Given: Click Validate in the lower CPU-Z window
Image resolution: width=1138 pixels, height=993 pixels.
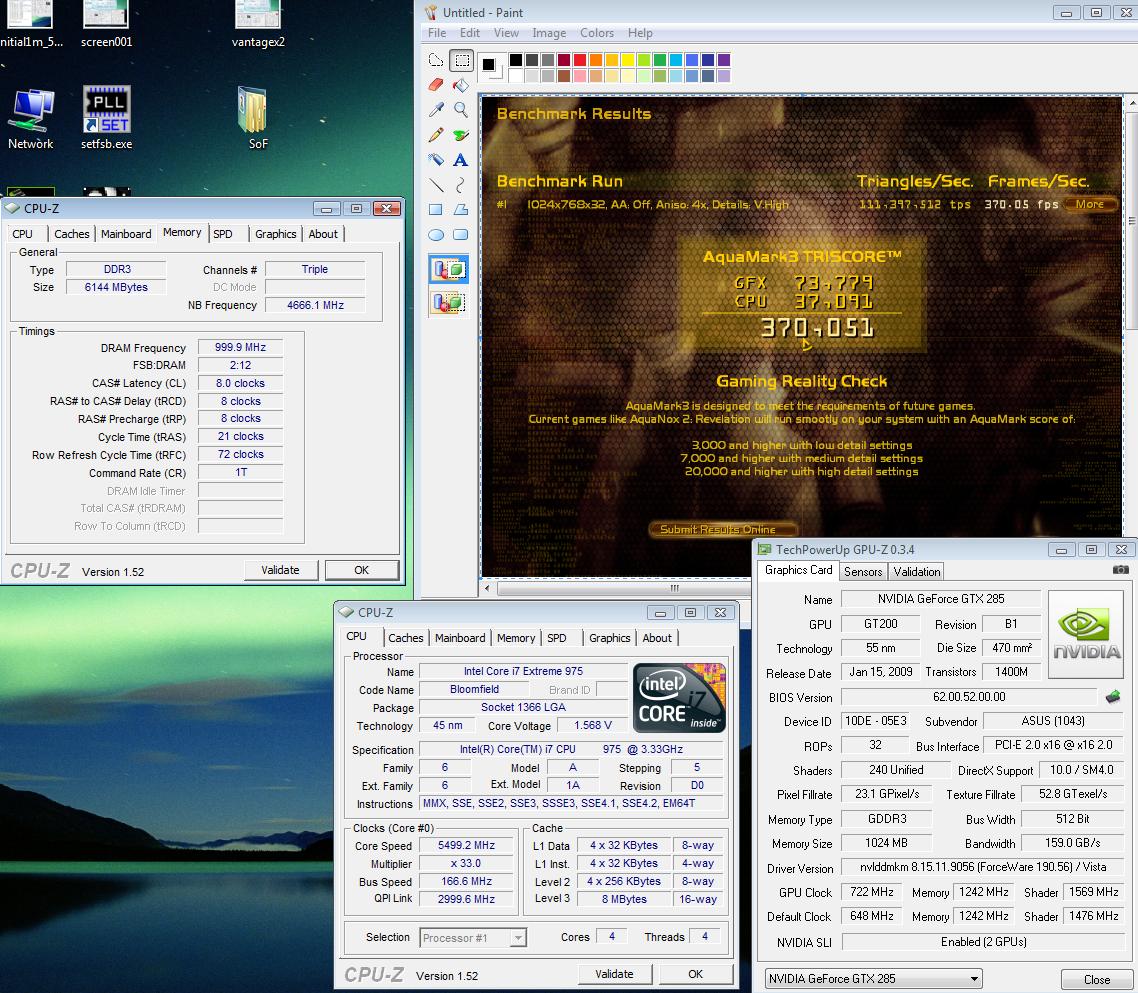Looking at the screenshot, I should (x=614, y=974).
